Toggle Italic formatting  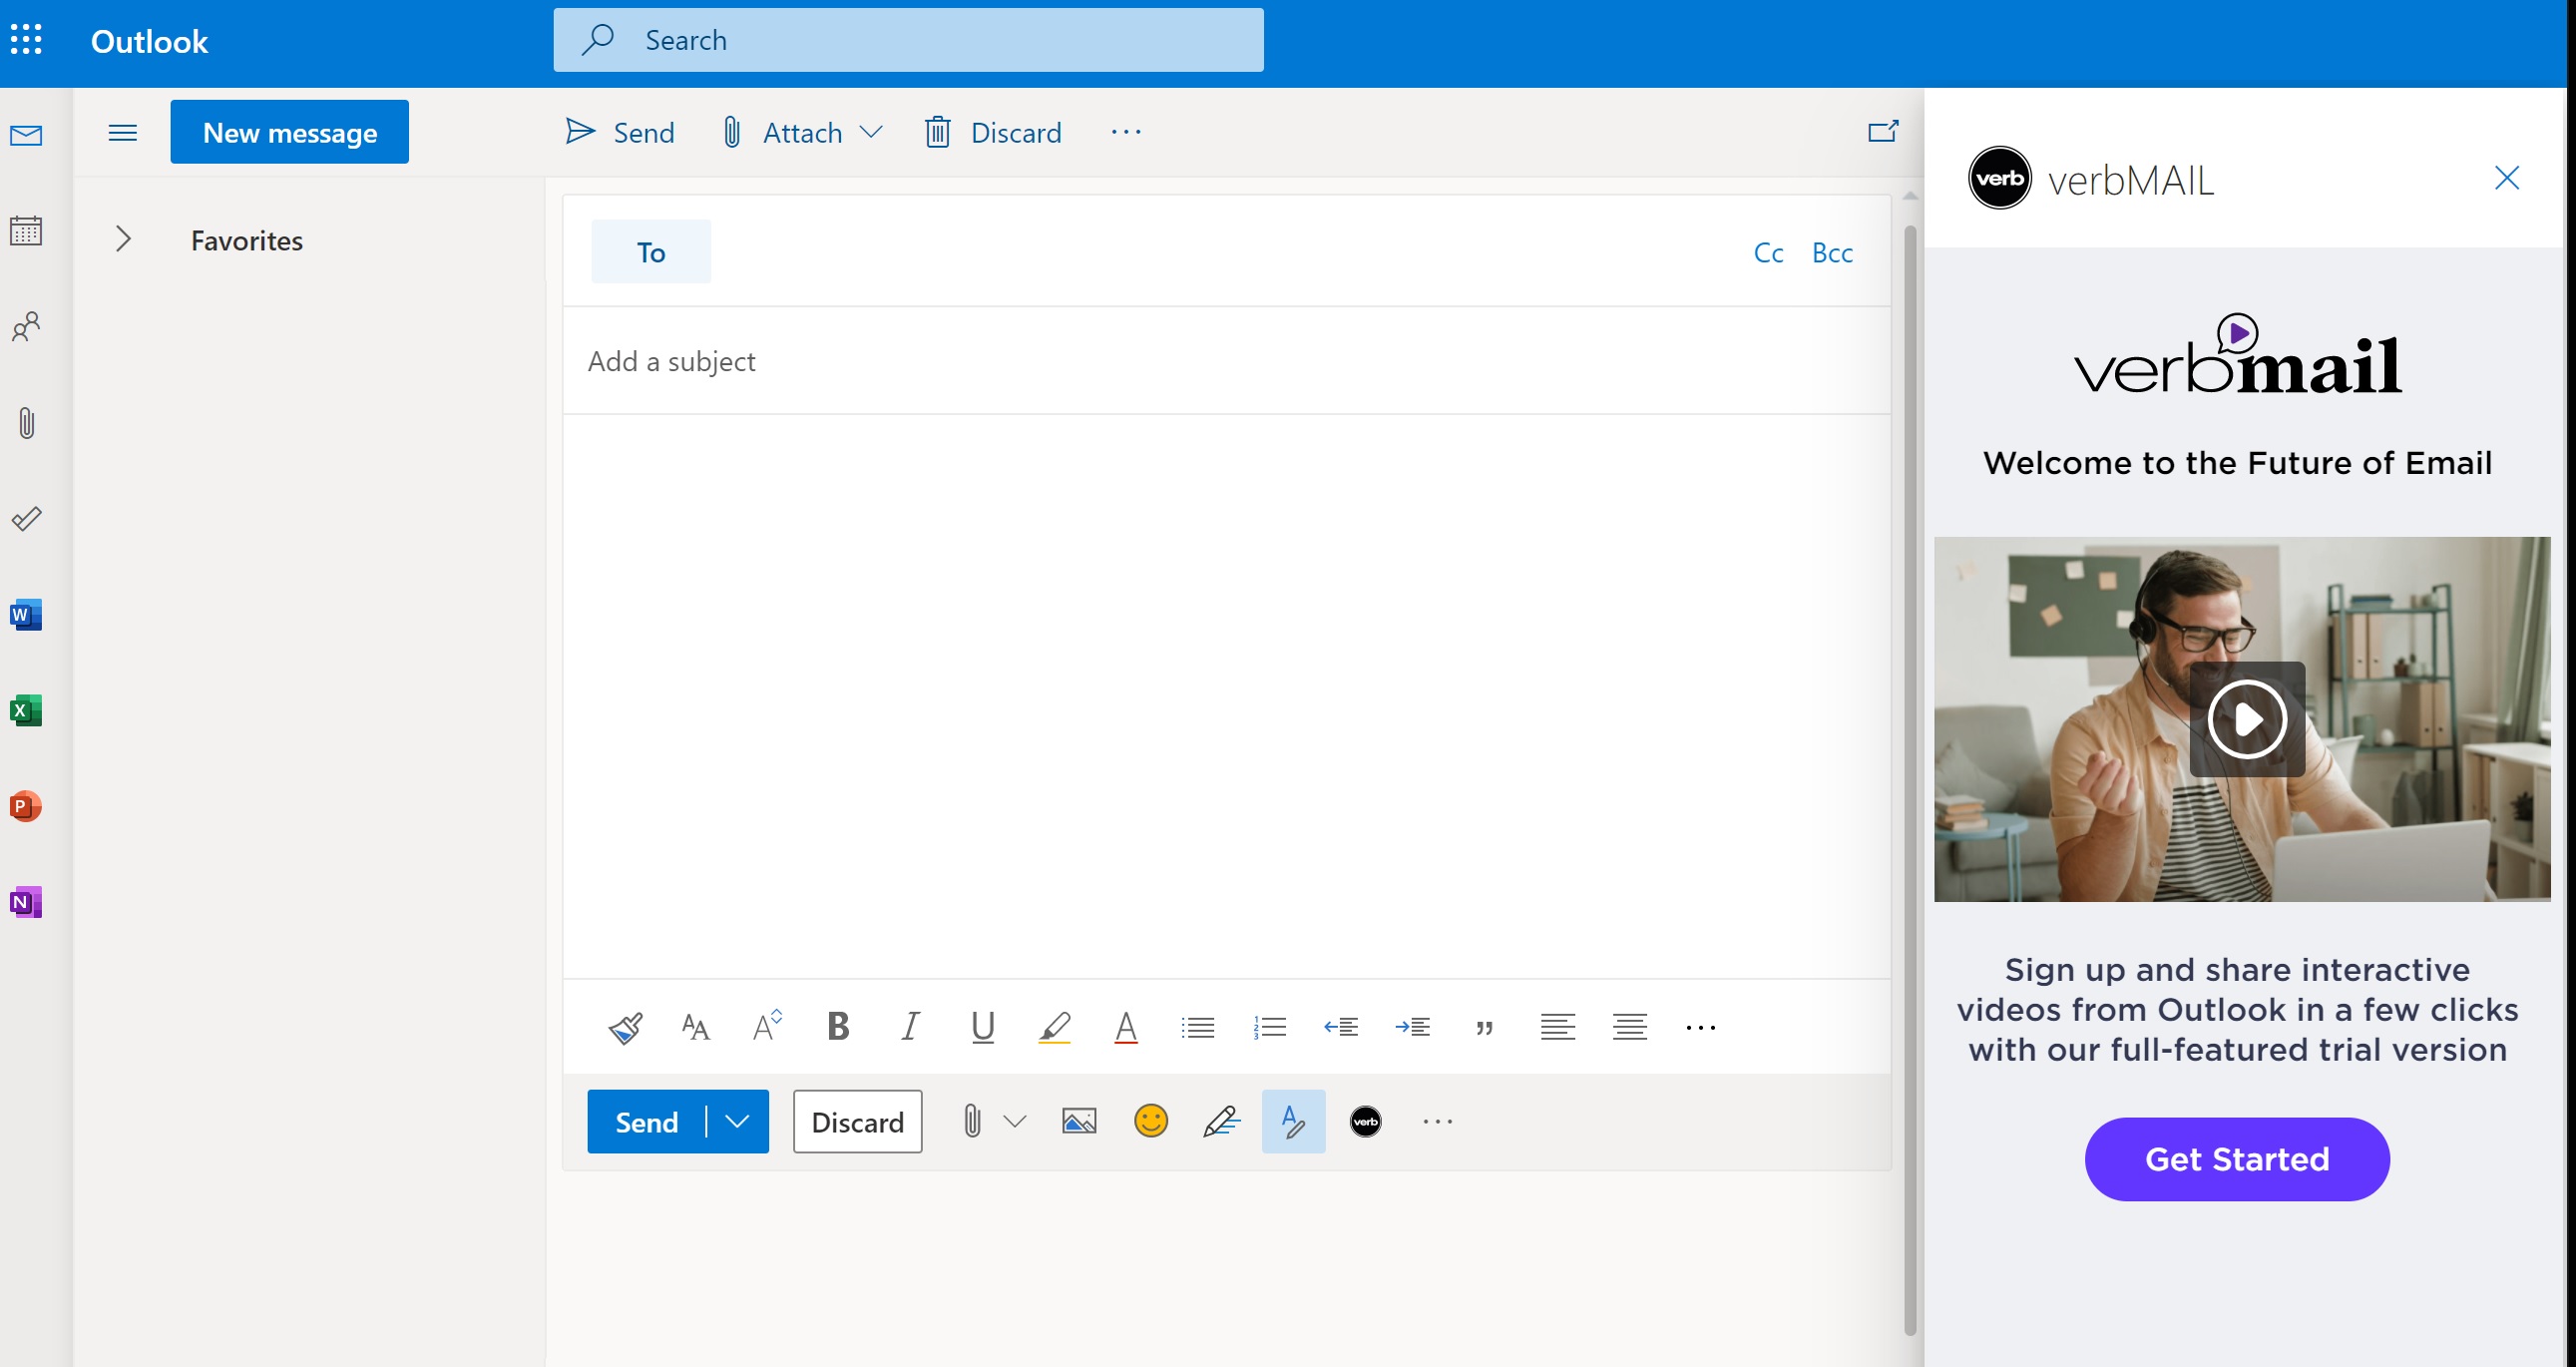pos(910,1026)
